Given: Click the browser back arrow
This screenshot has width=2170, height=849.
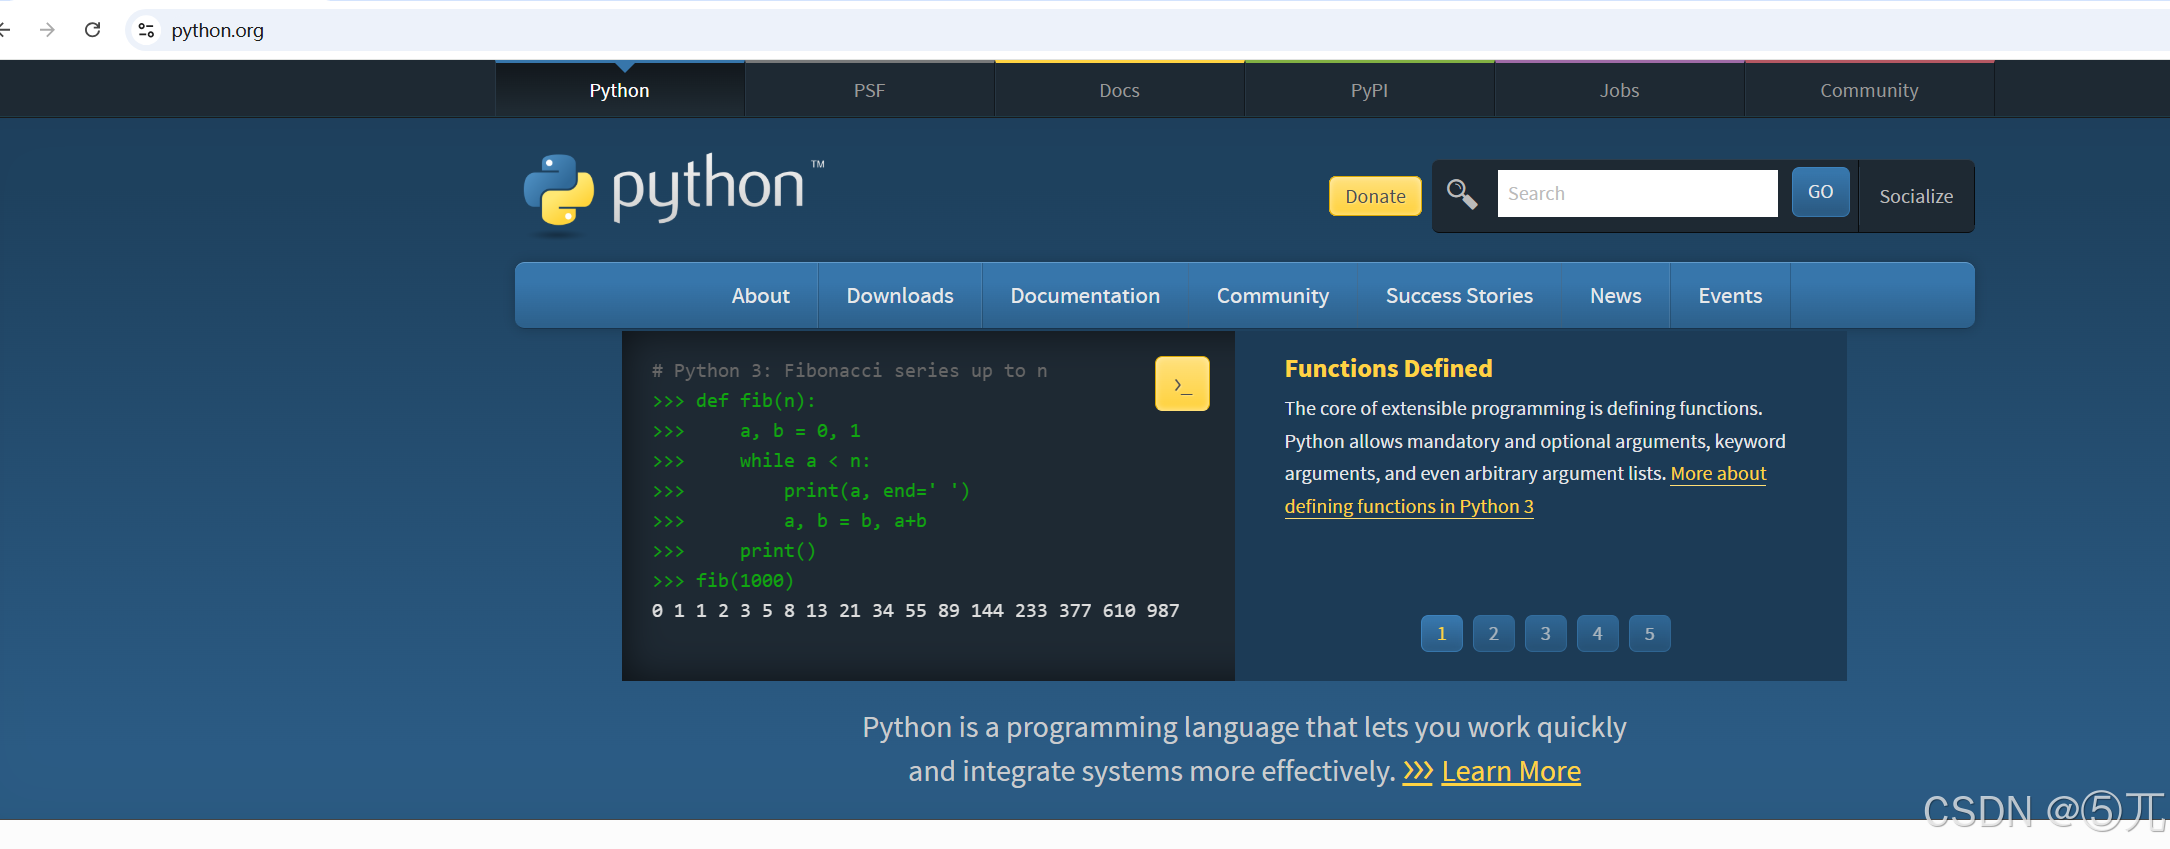Looking at the screenshot, I should [x=4, y=30].
